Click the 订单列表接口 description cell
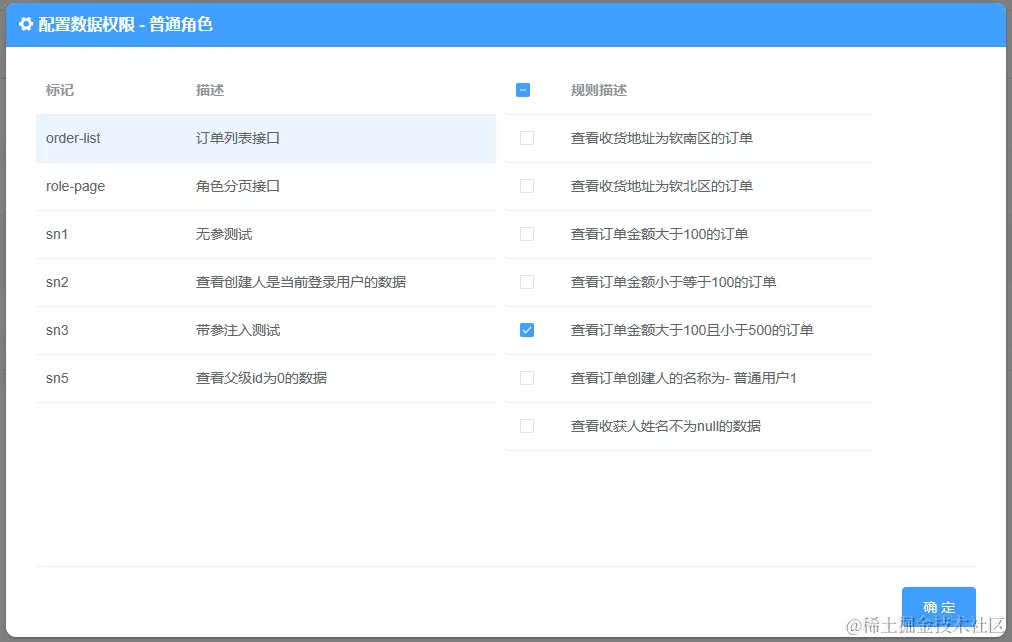The height and width of the screenshot is (642, 1012). (x=238, y=138)
